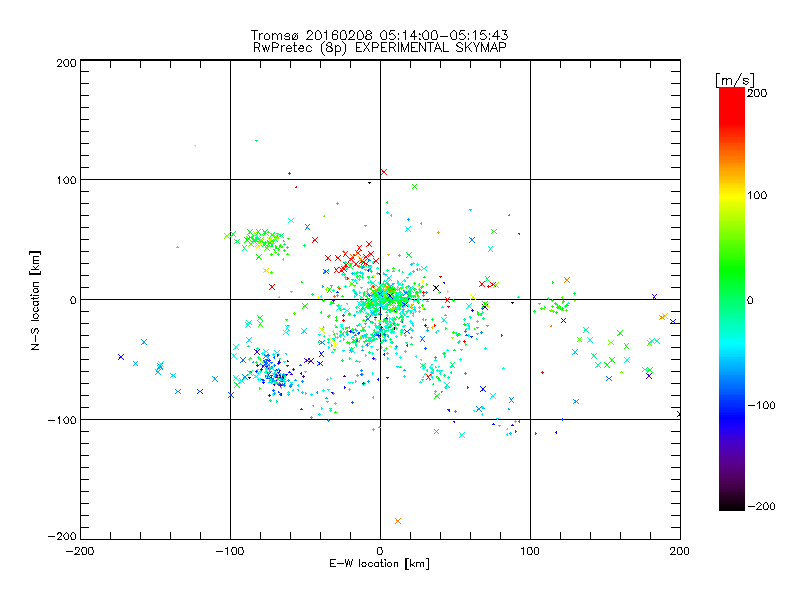This screenshot has width=800, height=600.
Task: Click the red X marker just above the 100 km line
Action: [x=384, y=172]
